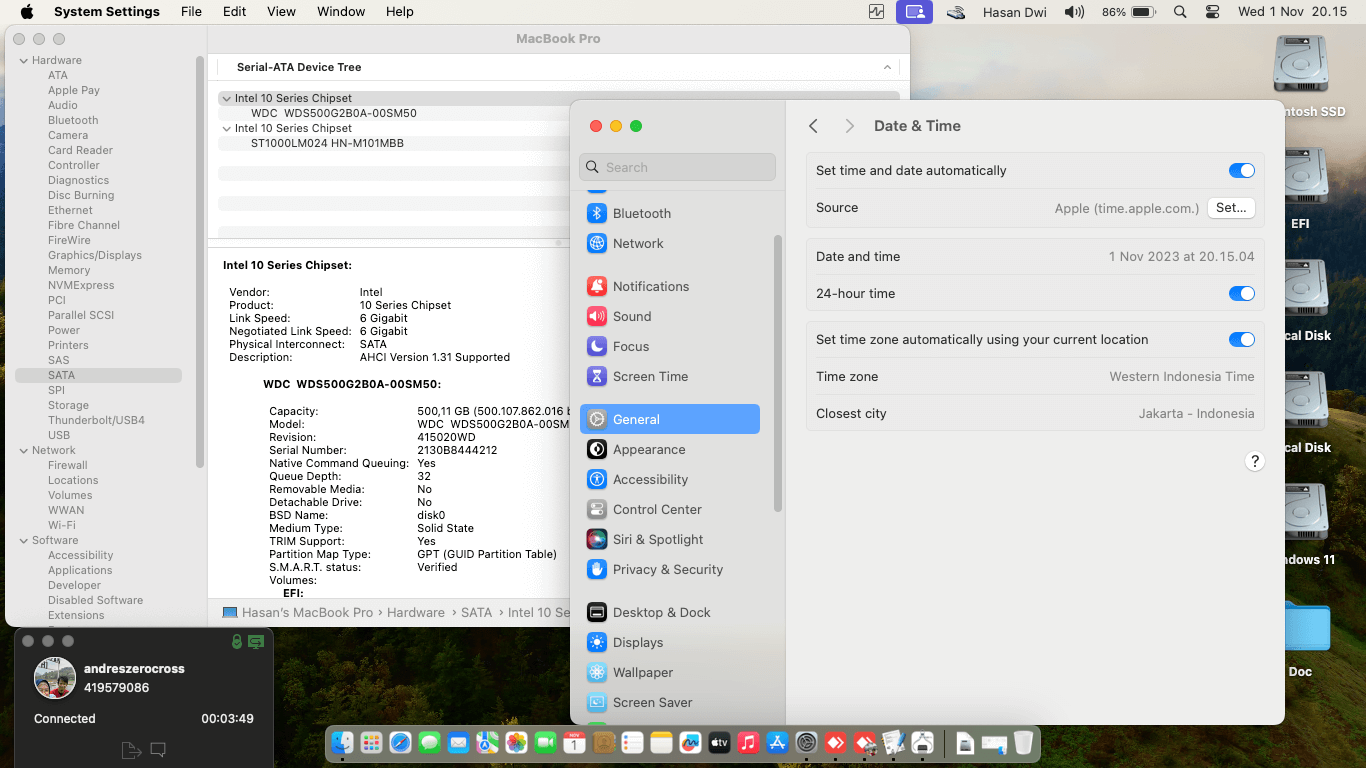The image size is (1366, 768).
Task: Disable the 24-hour time switch
Action: click(x=1241, y=294)
